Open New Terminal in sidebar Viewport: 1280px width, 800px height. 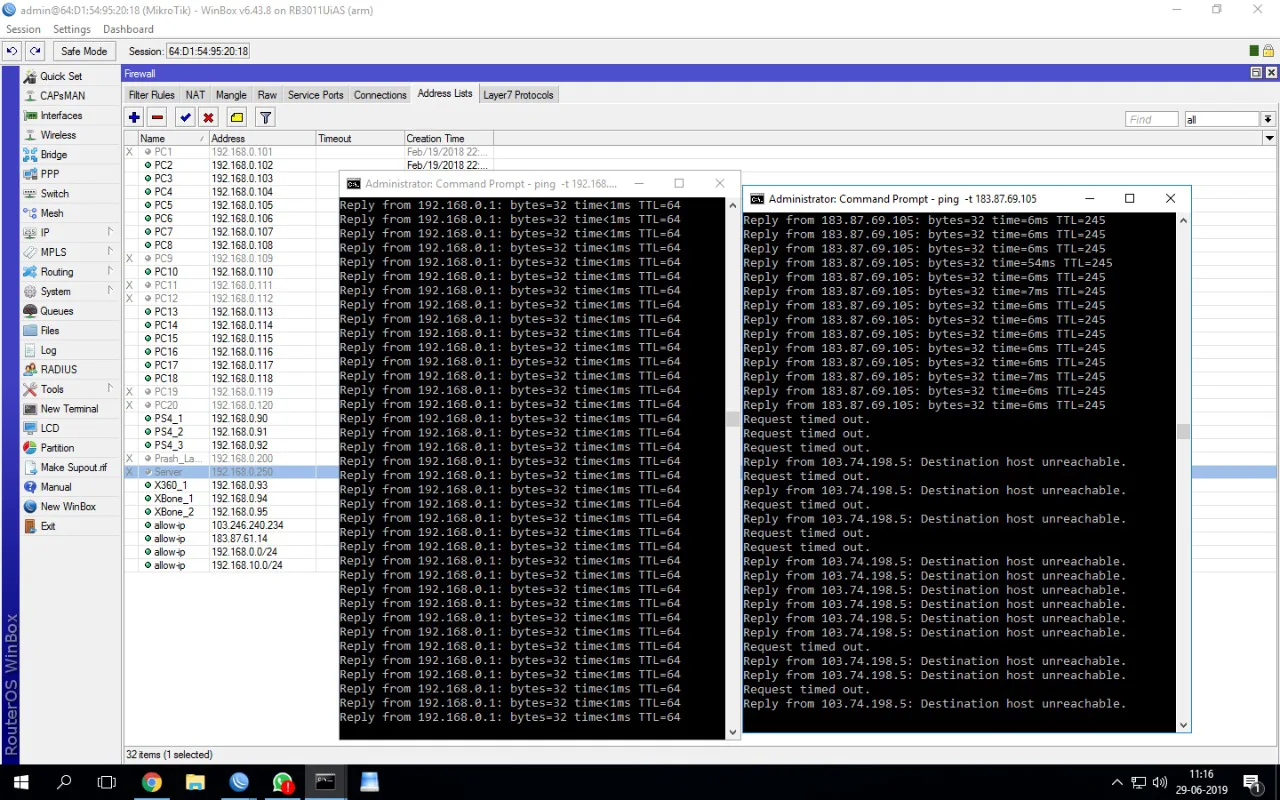click(x=69, y=408)
